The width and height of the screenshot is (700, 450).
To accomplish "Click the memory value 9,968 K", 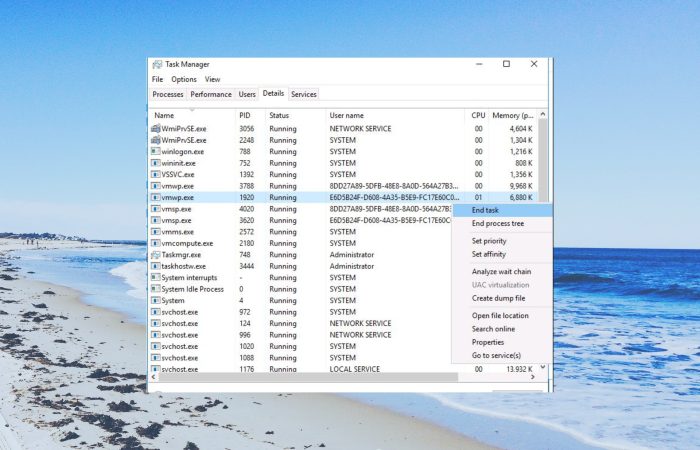I will [521, 186].
